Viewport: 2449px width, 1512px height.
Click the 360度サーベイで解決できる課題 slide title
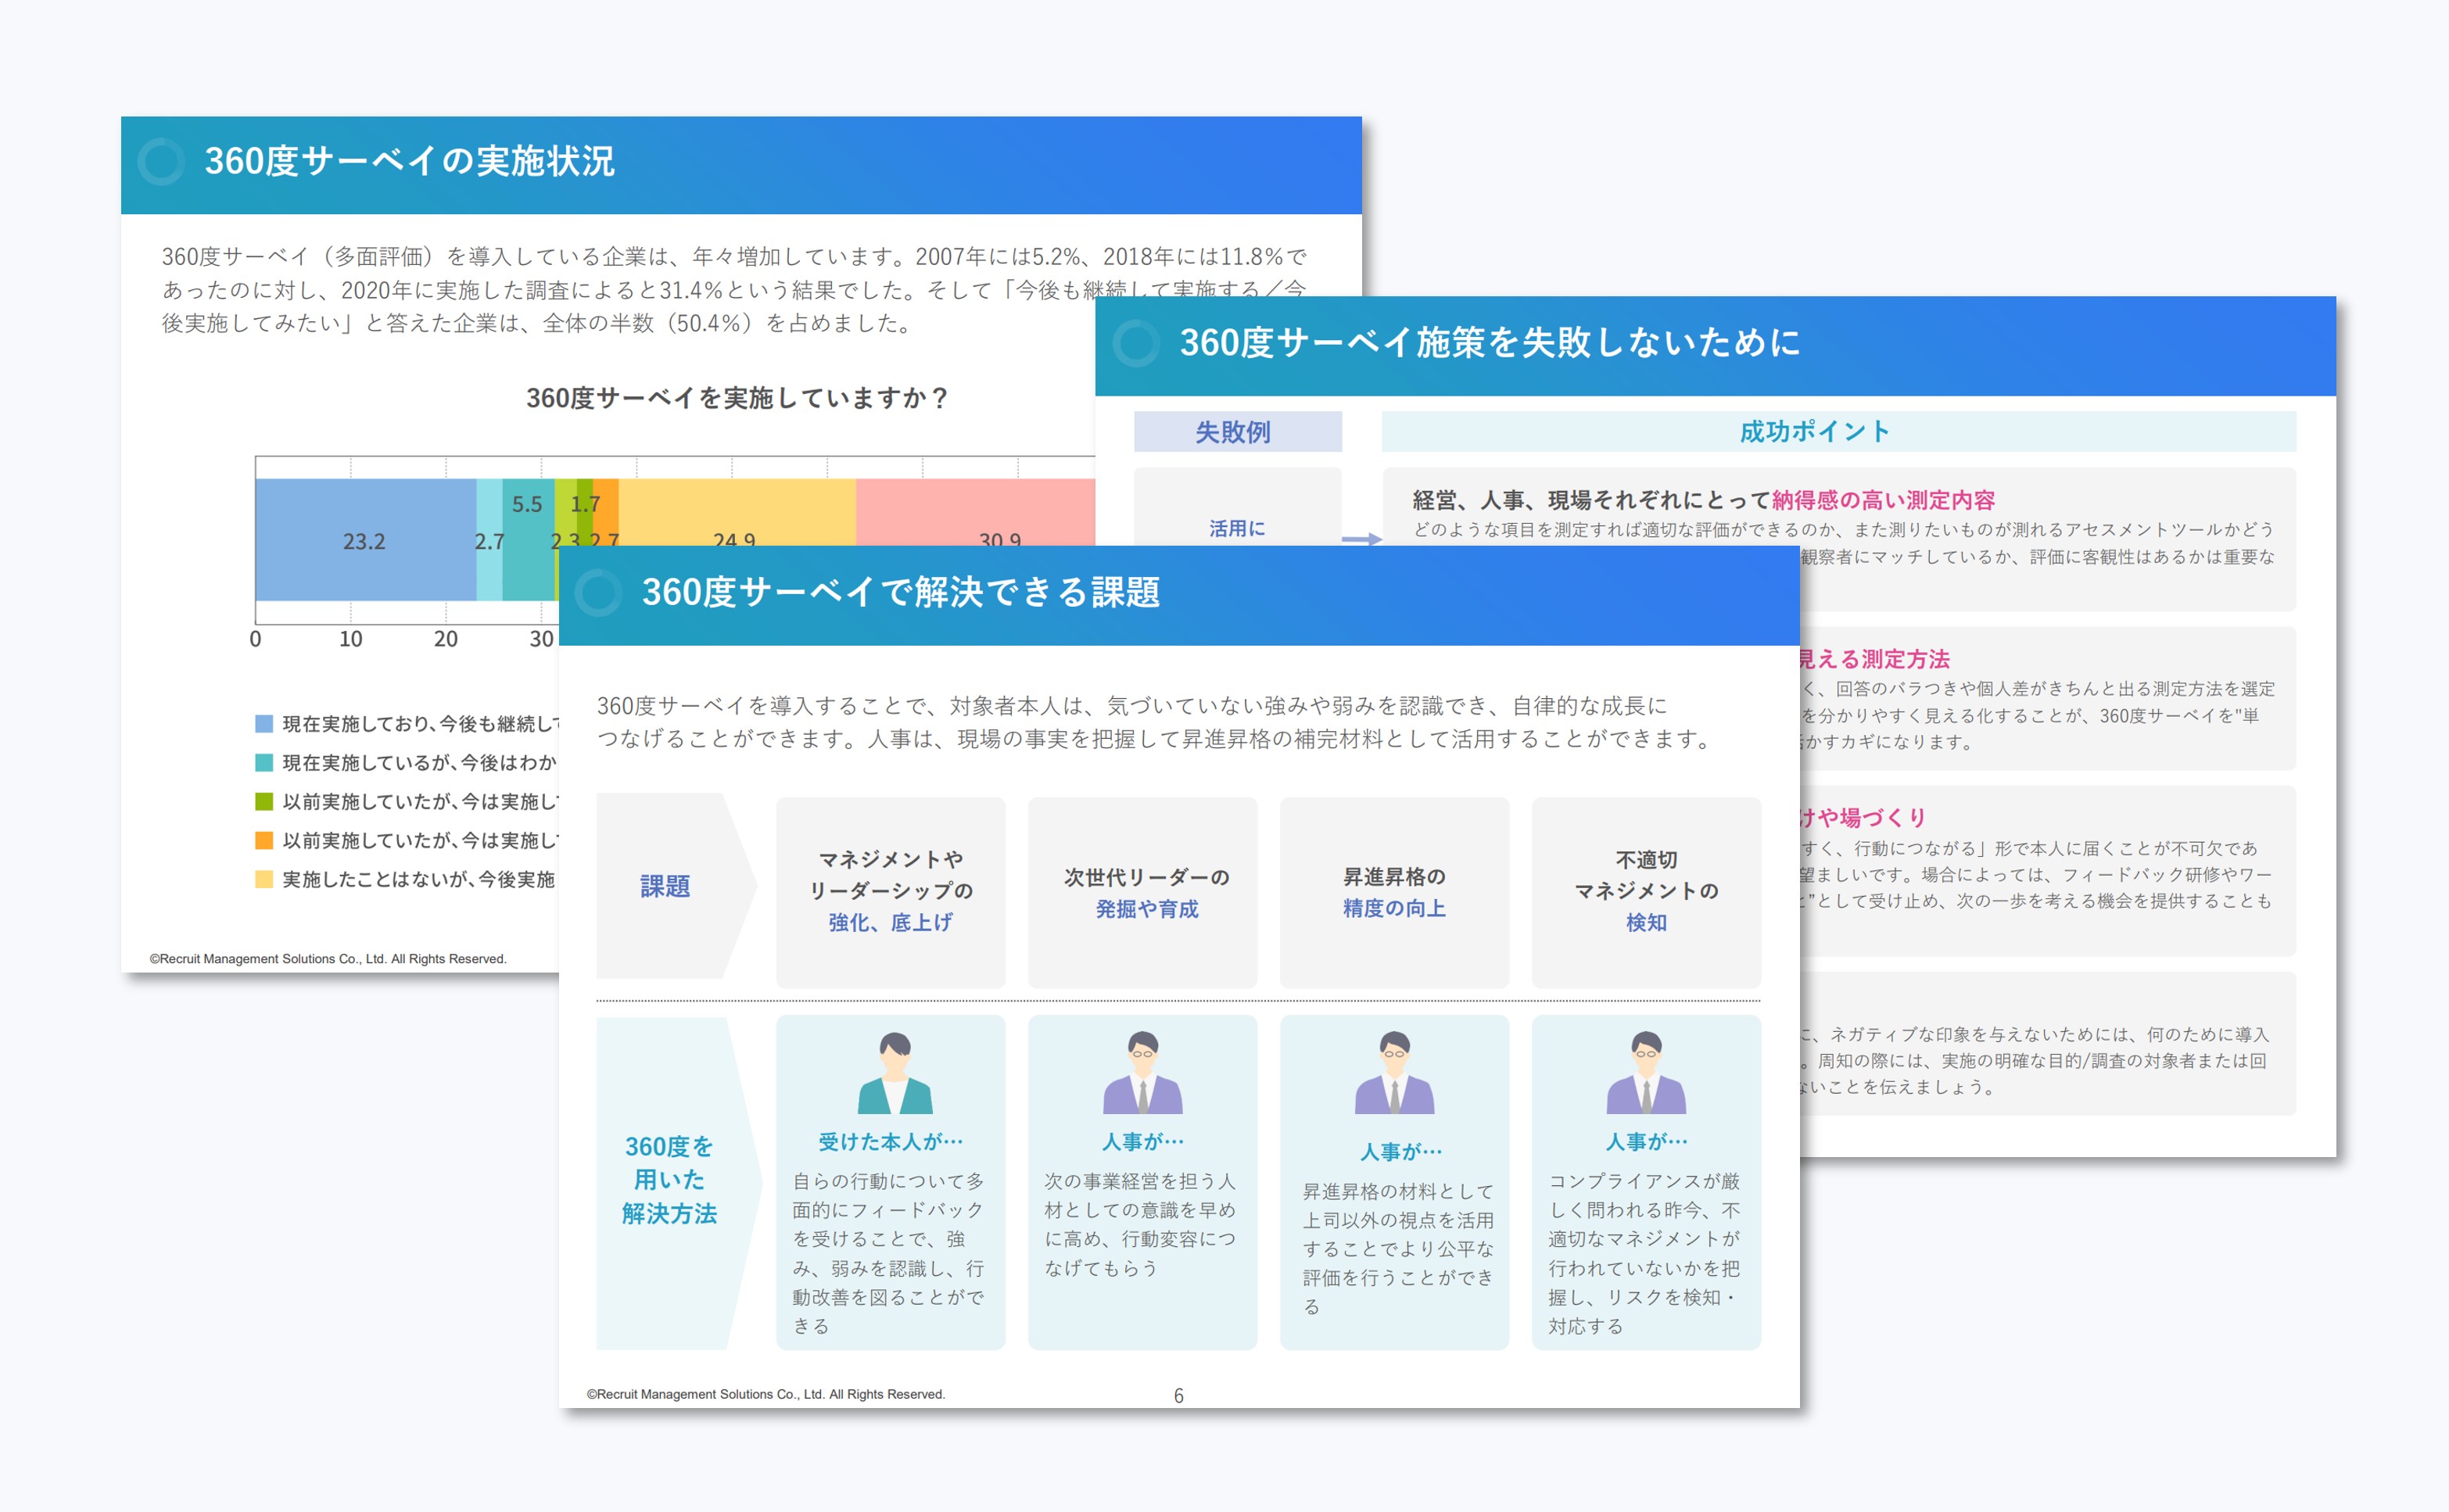900,592
